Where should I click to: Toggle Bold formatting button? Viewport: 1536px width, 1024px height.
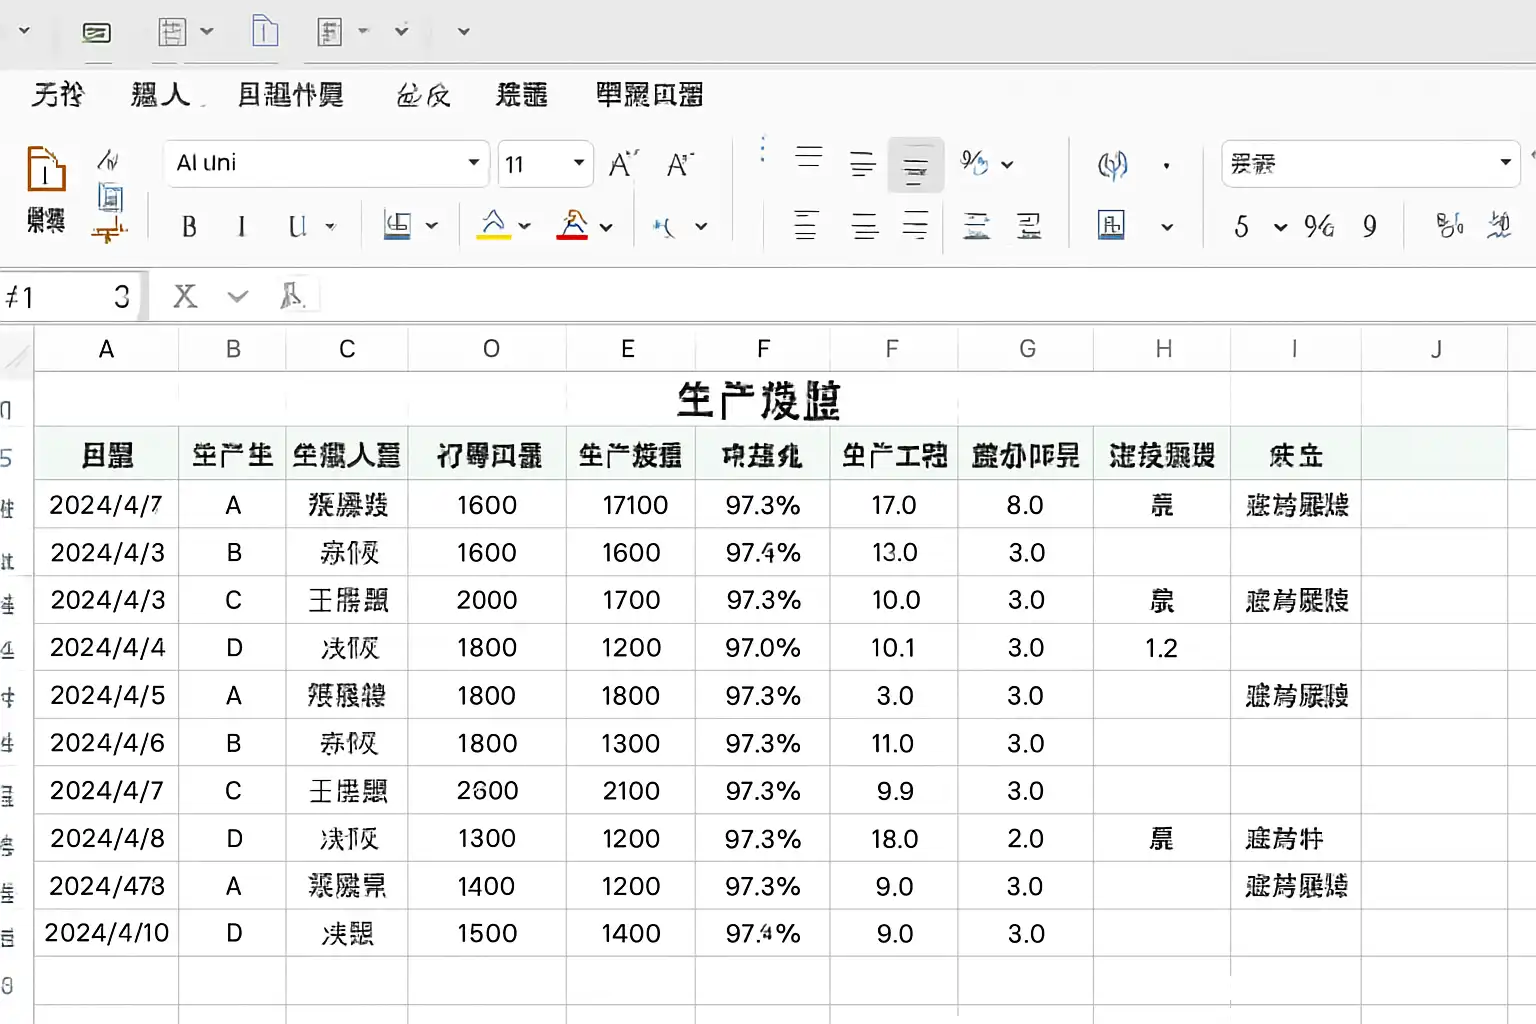[x=189, y=227]
